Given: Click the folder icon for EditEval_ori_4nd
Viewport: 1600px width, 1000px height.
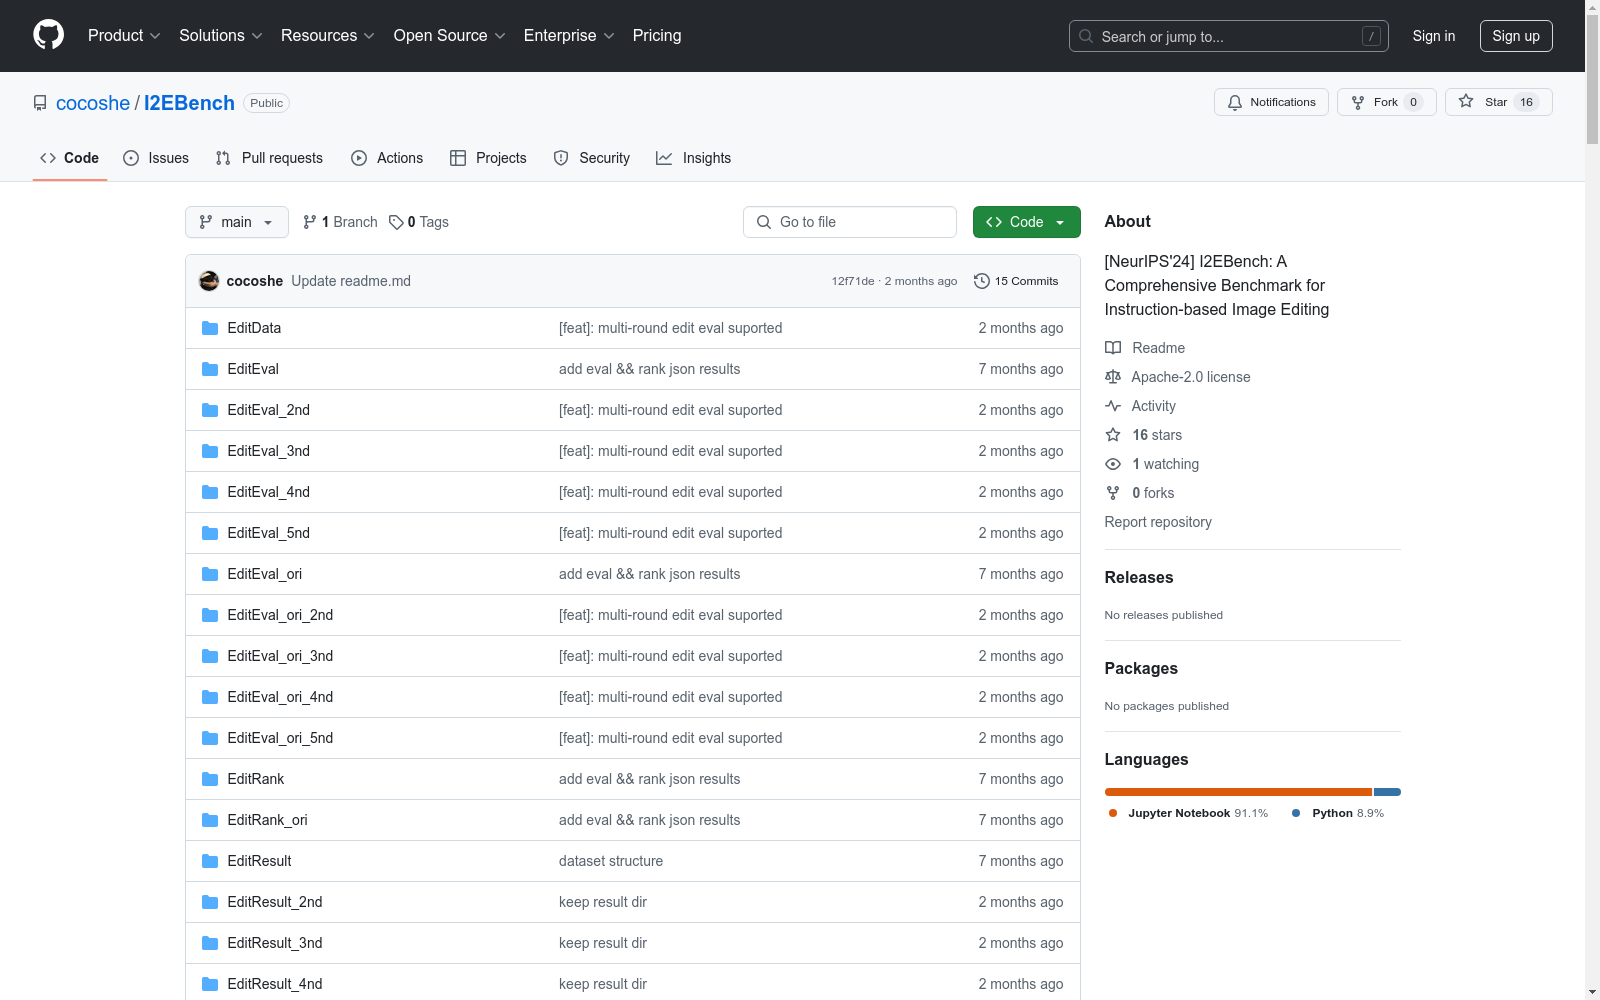Looking at the screenshot, I should pyautogui.click(x=210, y=697).
